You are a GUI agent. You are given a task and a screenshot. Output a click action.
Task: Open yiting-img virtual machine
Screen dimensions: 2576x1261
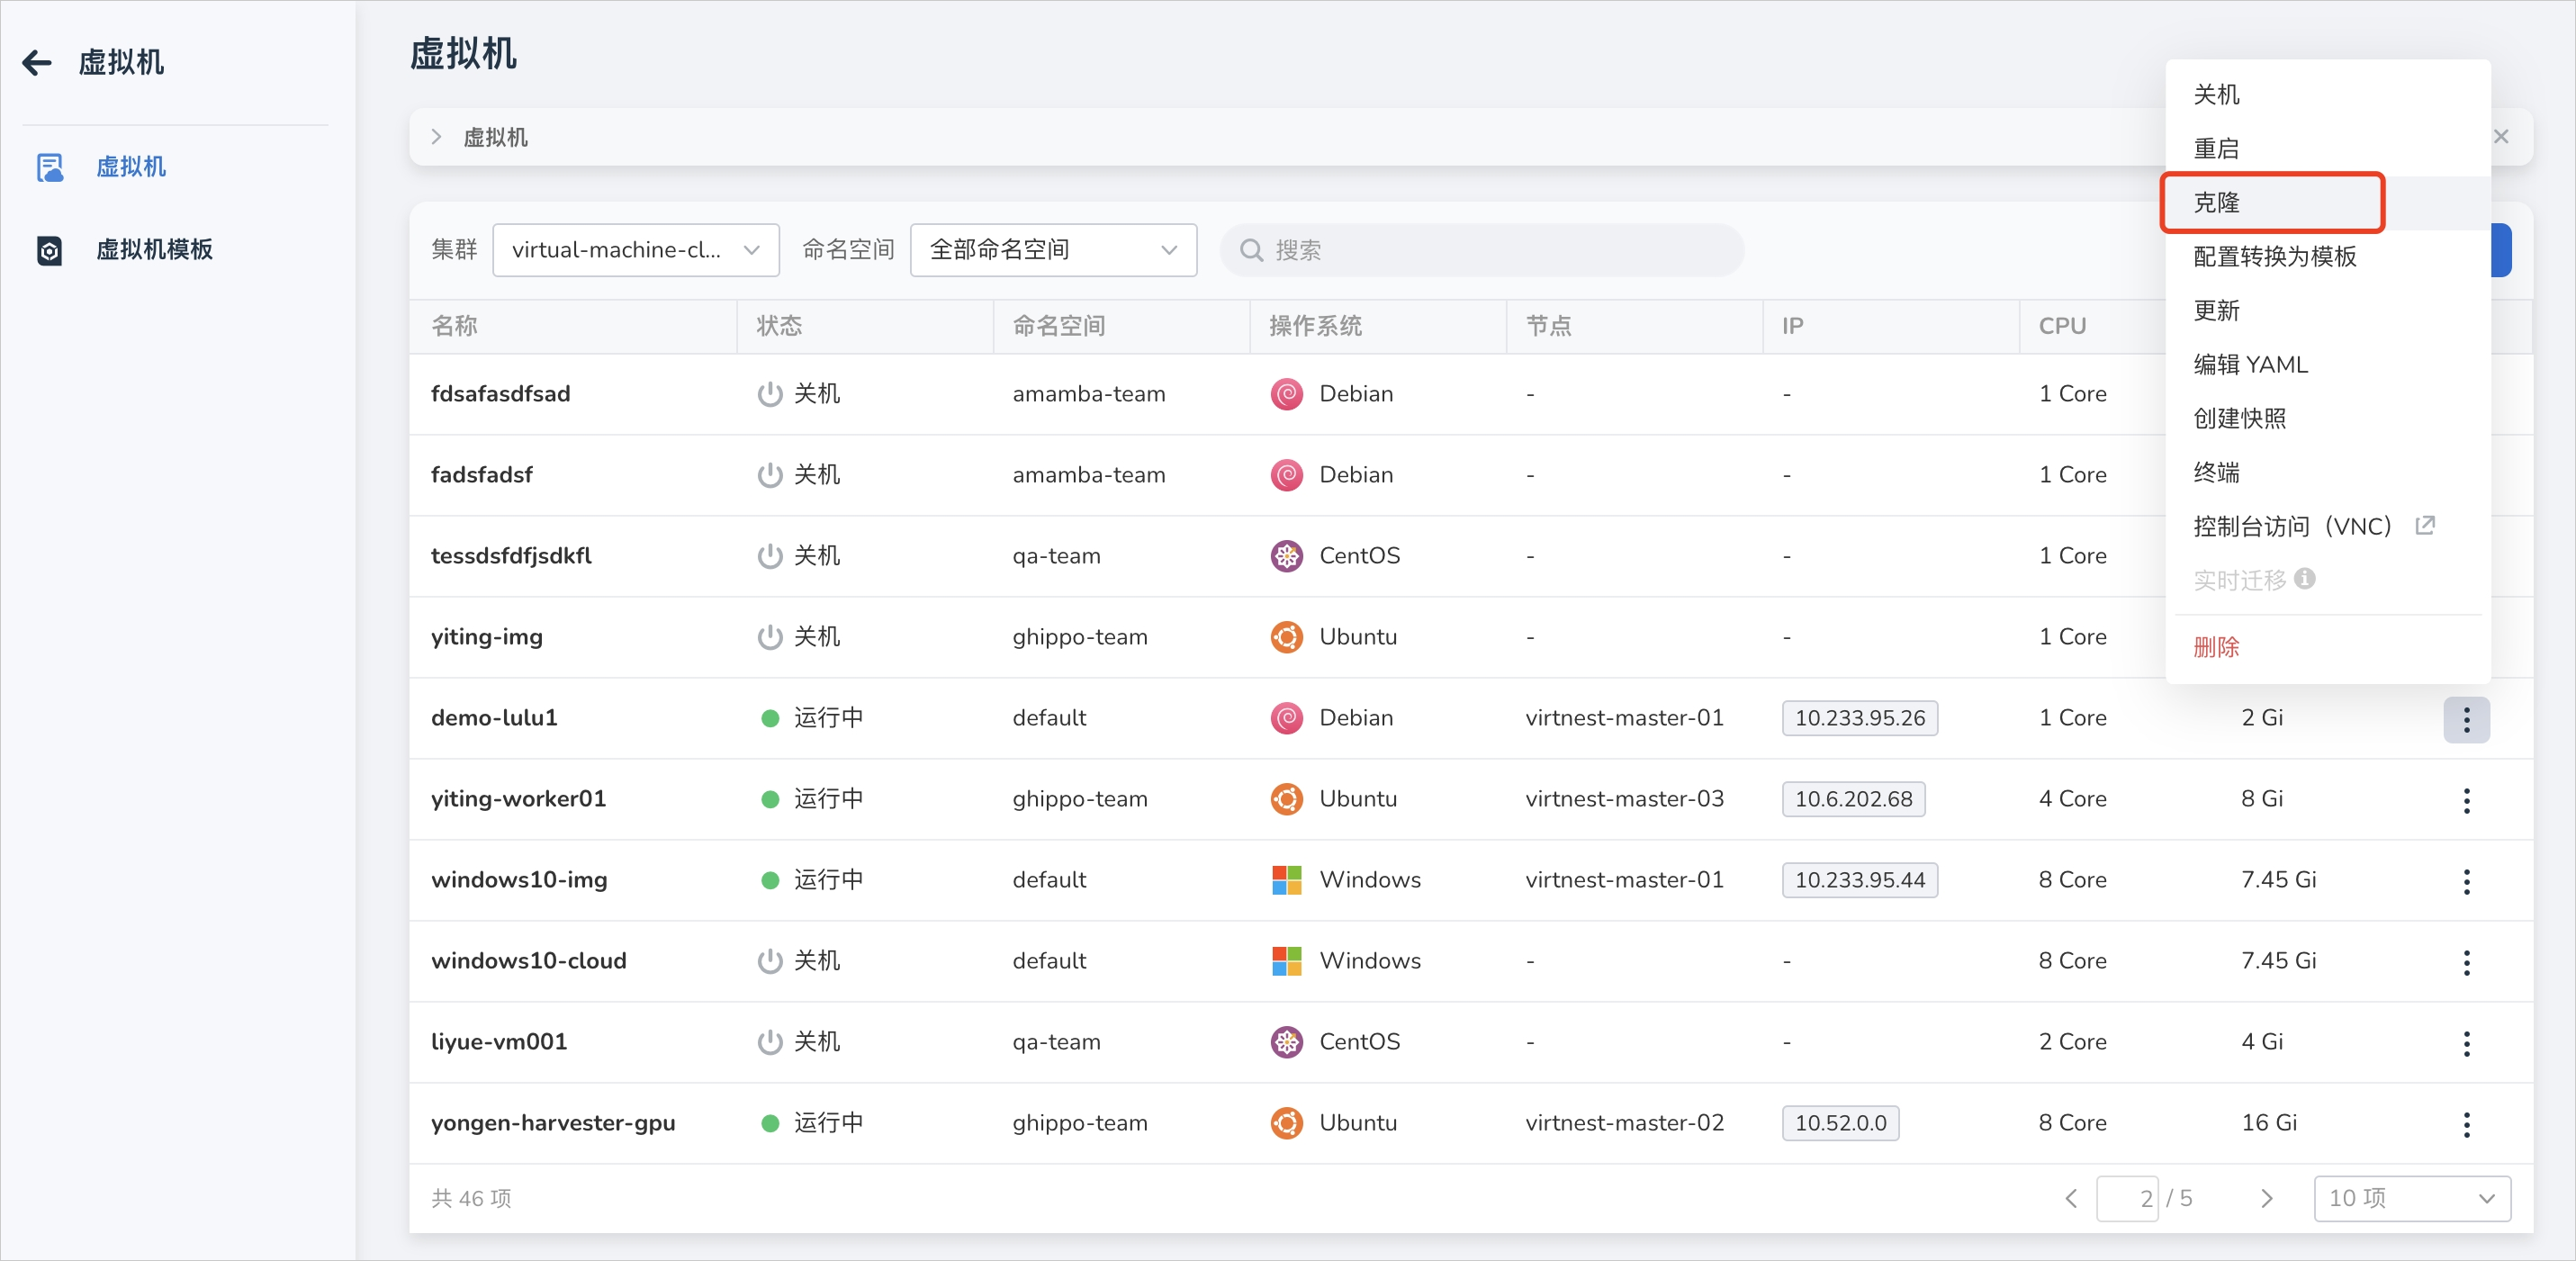[x=486, y=637]
